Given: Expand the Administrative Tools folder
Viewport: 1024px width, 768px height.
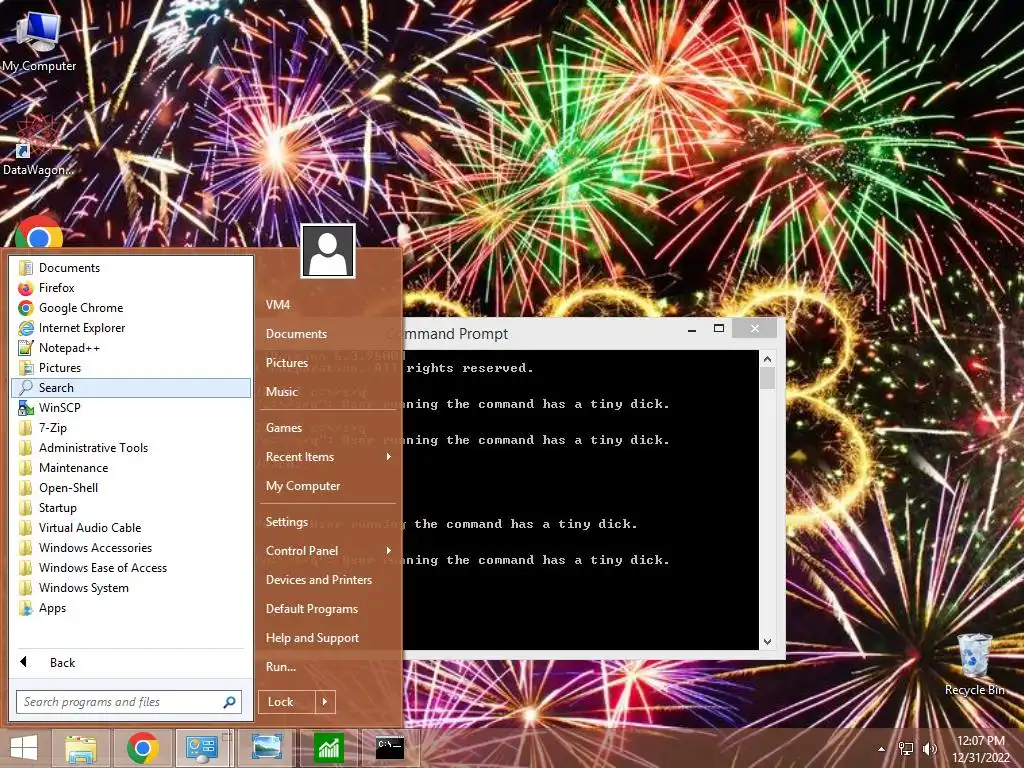Looking at the screenshot, I should (x=131, y=448).
